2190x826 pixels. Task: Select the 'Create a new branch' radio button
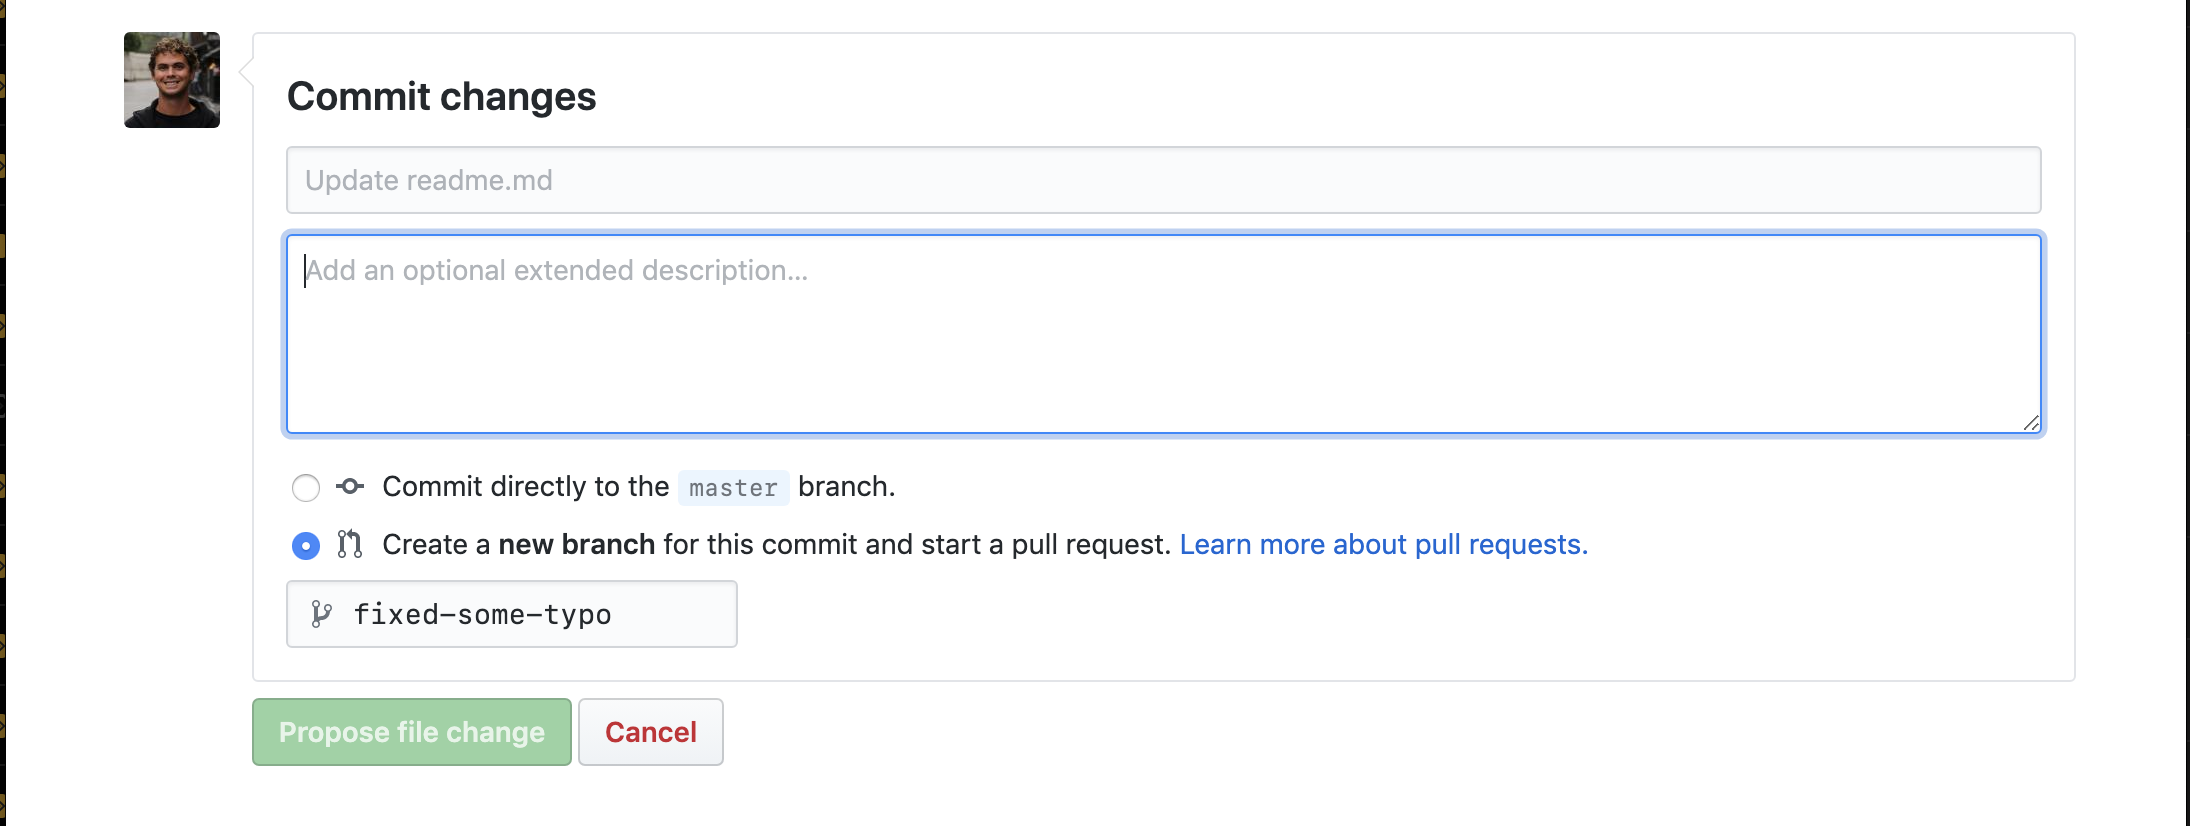coord(306,545)
